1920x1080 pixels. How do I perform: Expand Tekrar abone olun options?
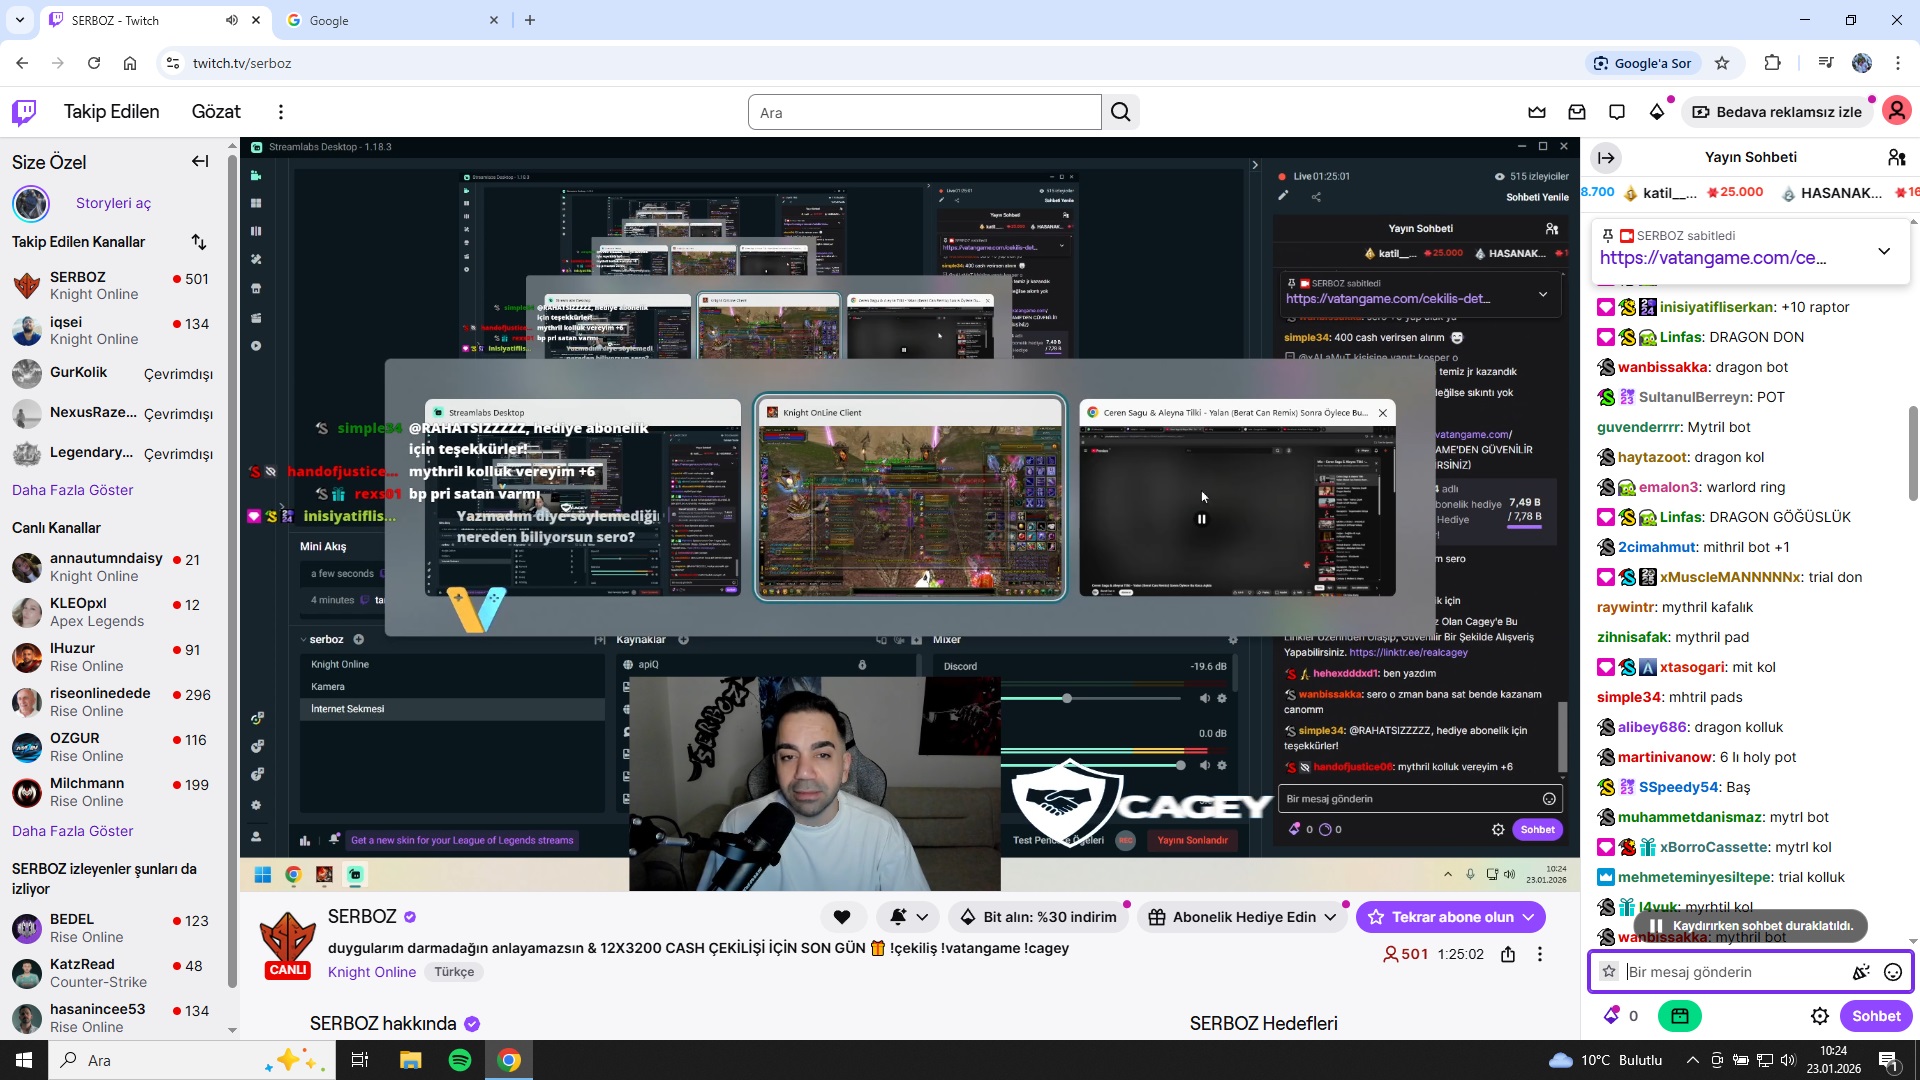click(1528, 917)
